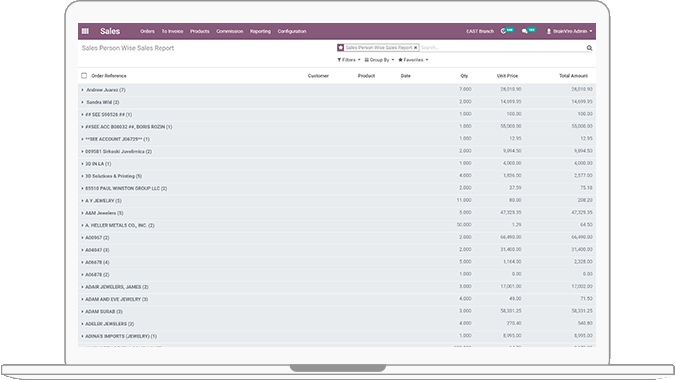Click the Sales app title

pos(110,31)
